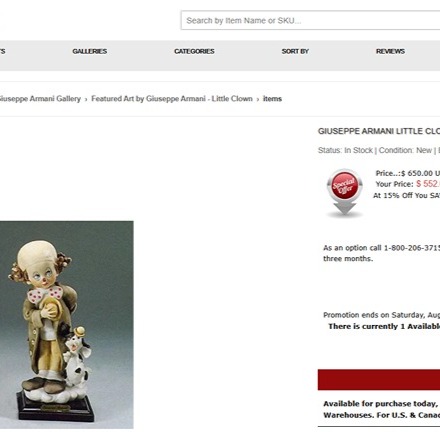Click the Your Price discounted amount in red
440x441 pixels.
click(x=428, y=184)
